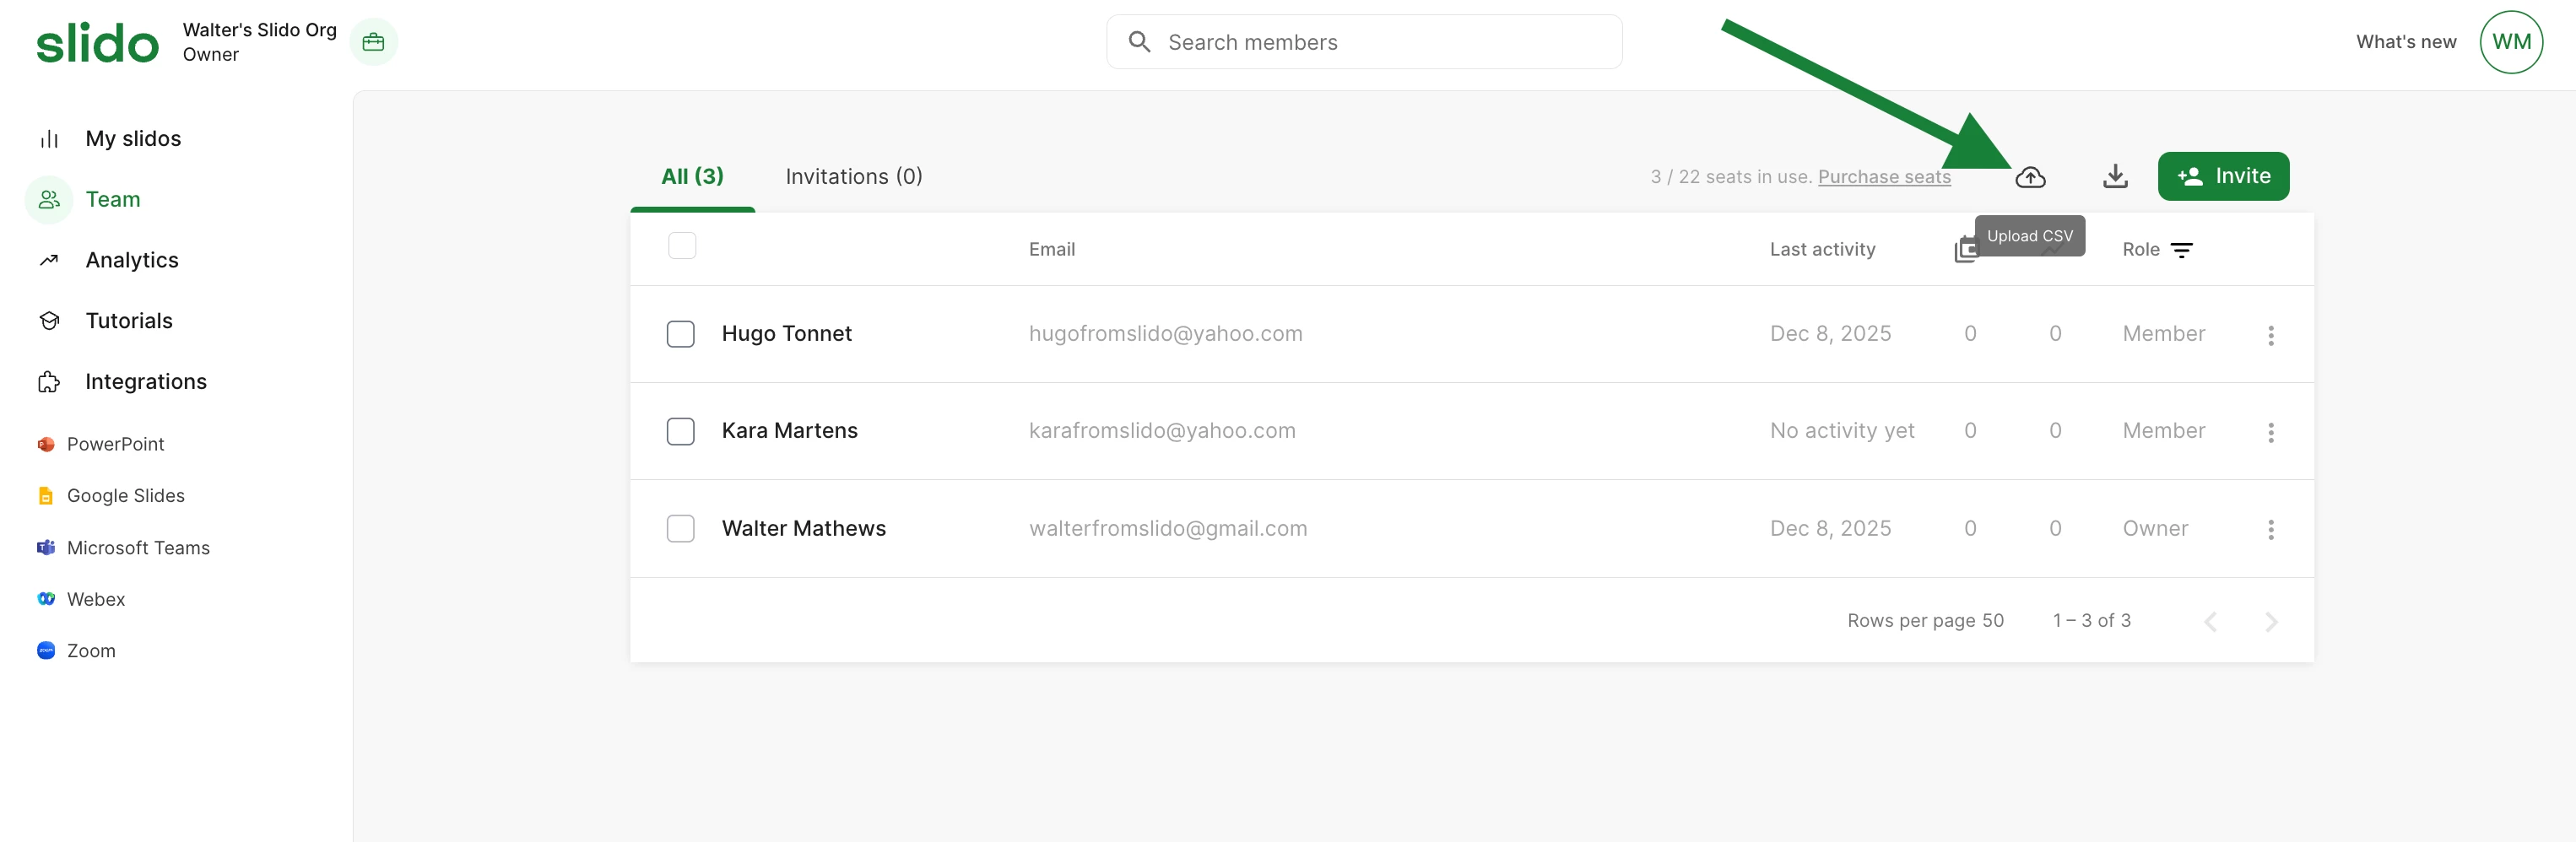Open Walter Mathews' three-dot menu
This screenshot has width=2576, height=842.
pos(2270,529)
